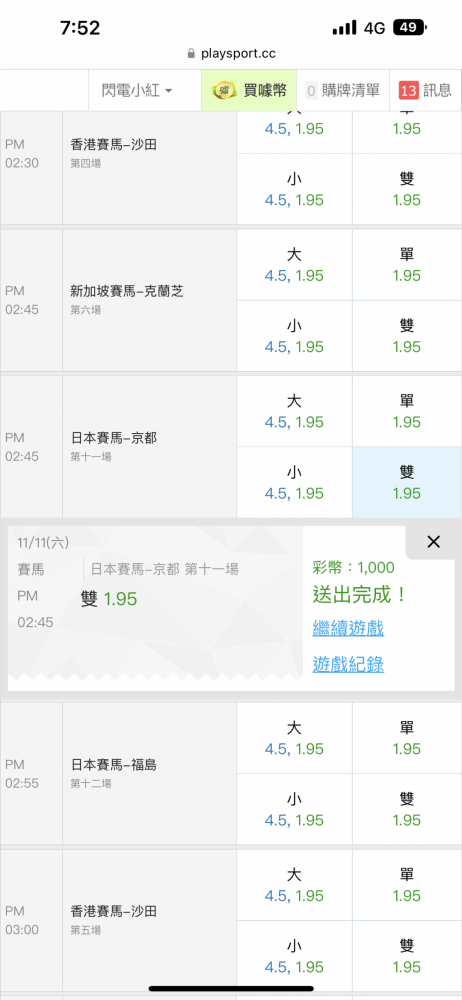Image resolution: width=462 pixels, height=1000 pixels.
Task: Select 小 for 日本賽馬-福島 race
Action: pos(294,809)
